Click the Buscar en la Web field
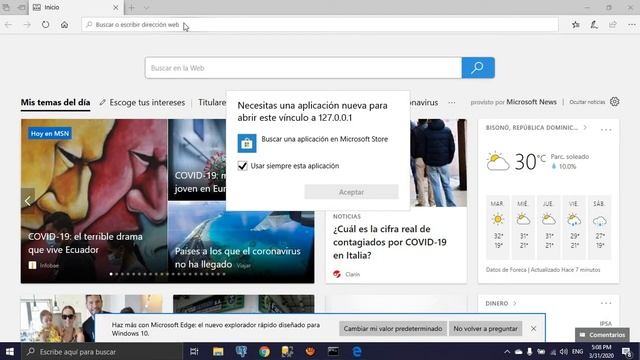640x360 pixels. click(303, 68)
